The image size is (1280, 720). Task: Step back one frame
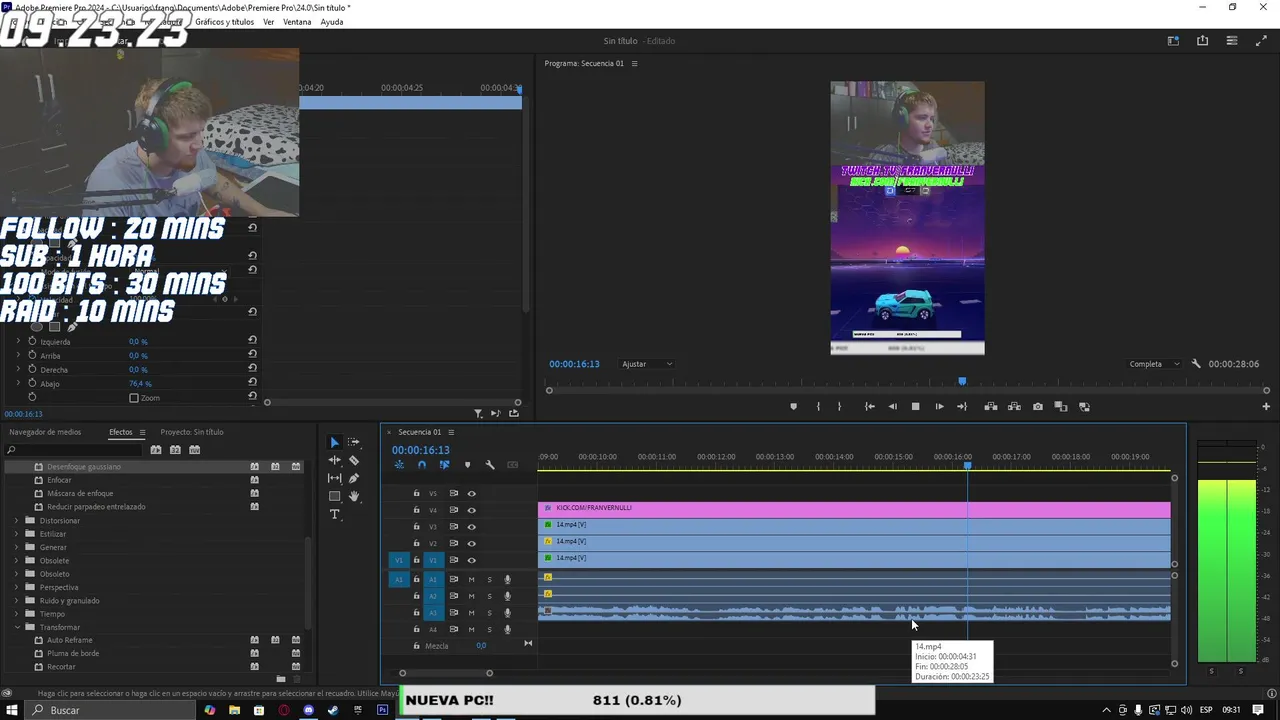pyautogui.click(x=893, y=407)
